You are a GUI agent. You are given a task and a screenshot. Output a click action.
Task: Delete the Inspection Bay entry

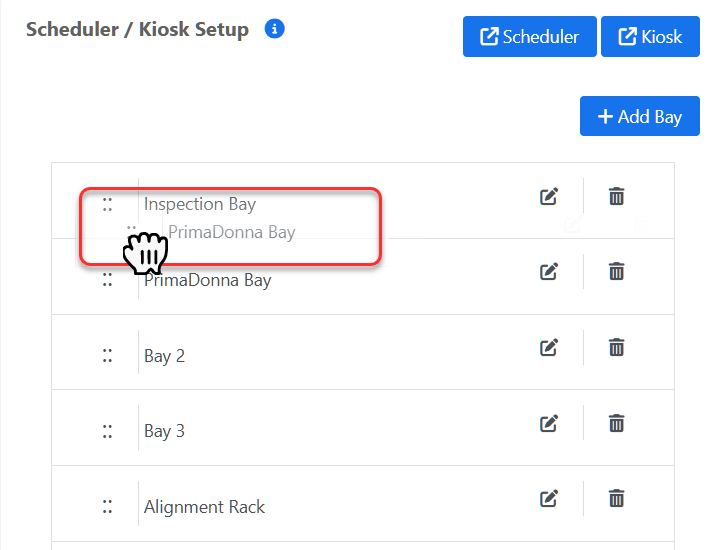(616, 197)
